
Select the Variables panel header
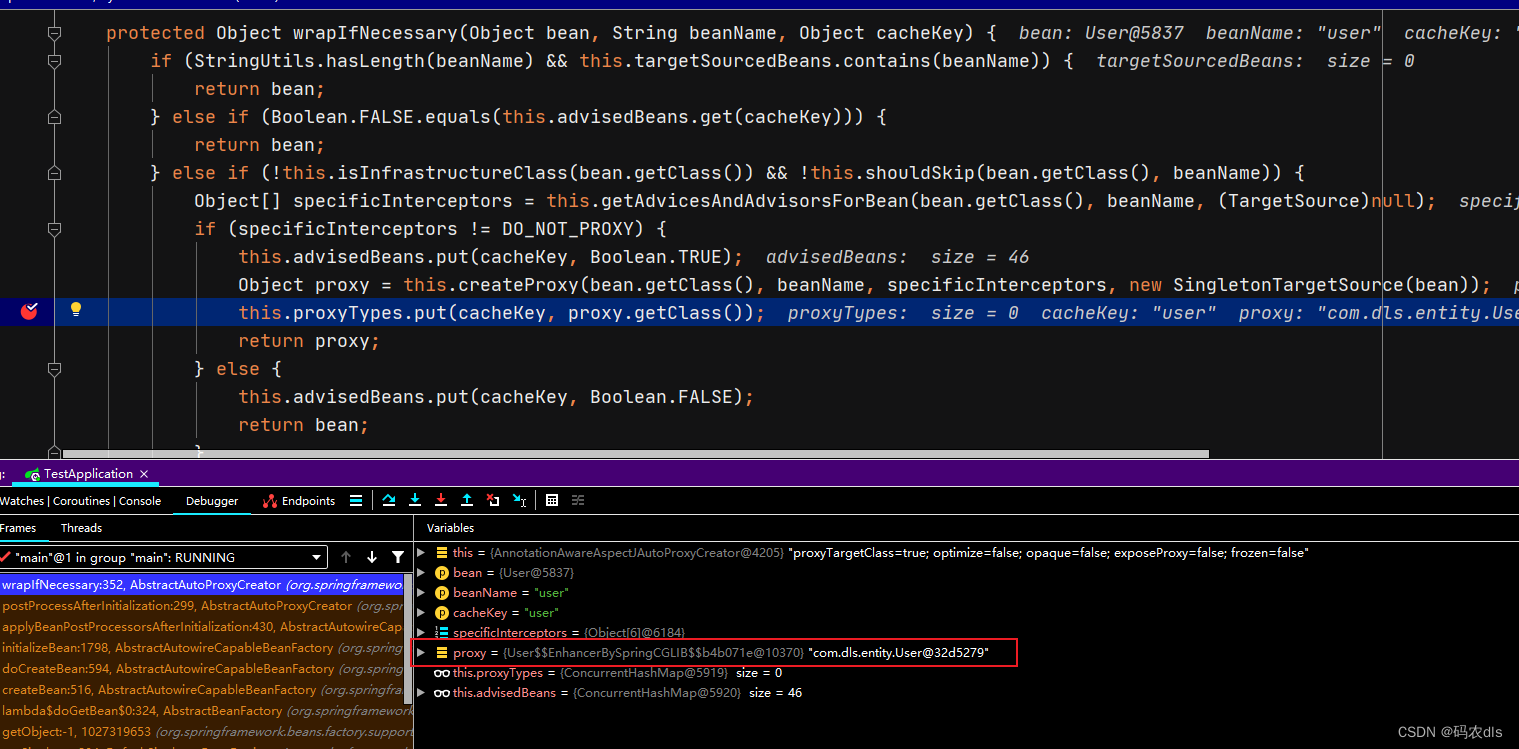[x=450, y=528]
